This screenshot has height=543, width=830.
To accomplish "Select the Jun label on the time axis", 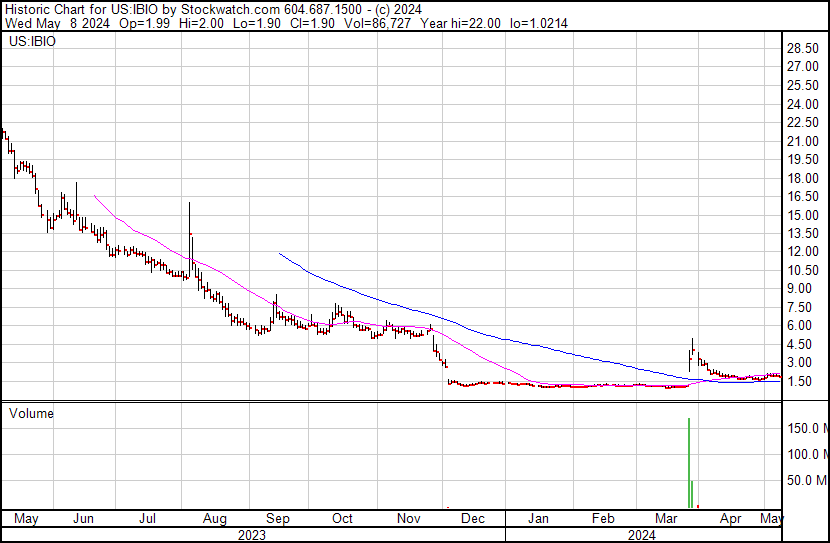I will click(84, 519).
